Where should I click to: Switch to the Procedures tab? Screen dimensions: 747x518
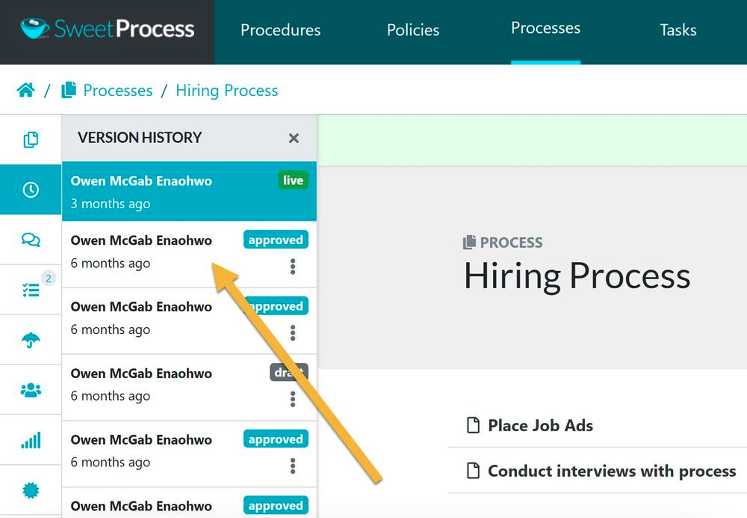[280, 30]
